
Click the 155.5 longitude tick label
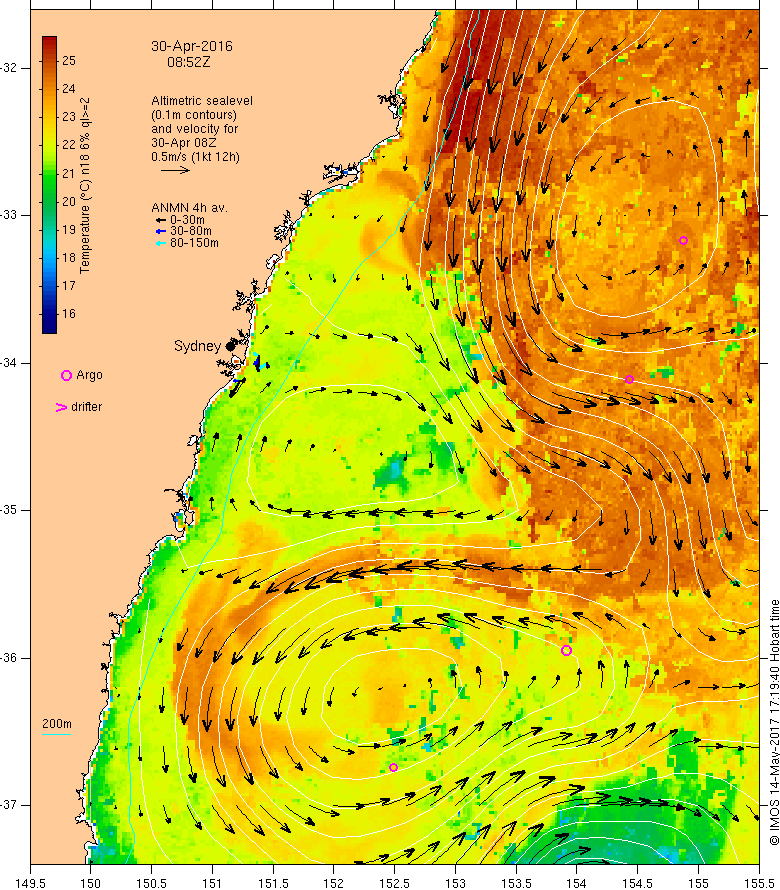tap(759, 883)
